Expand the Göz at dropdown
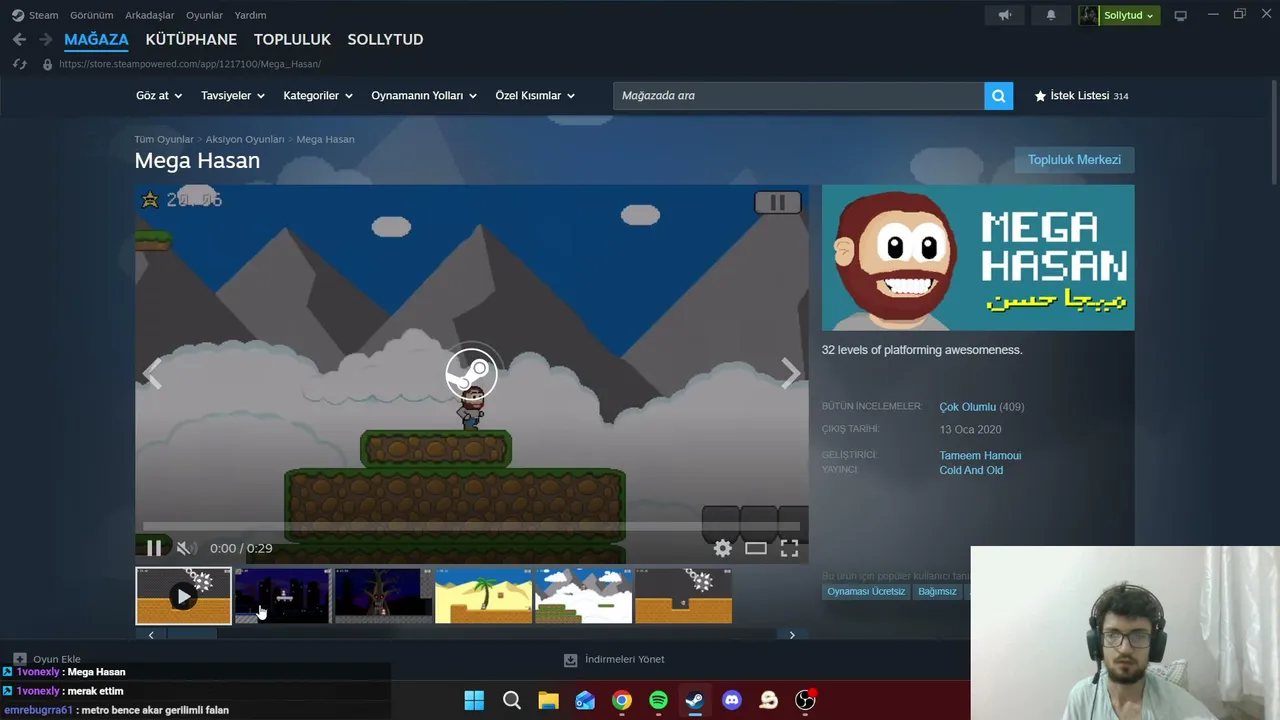The image size is (1280, 720). point(159,96)
